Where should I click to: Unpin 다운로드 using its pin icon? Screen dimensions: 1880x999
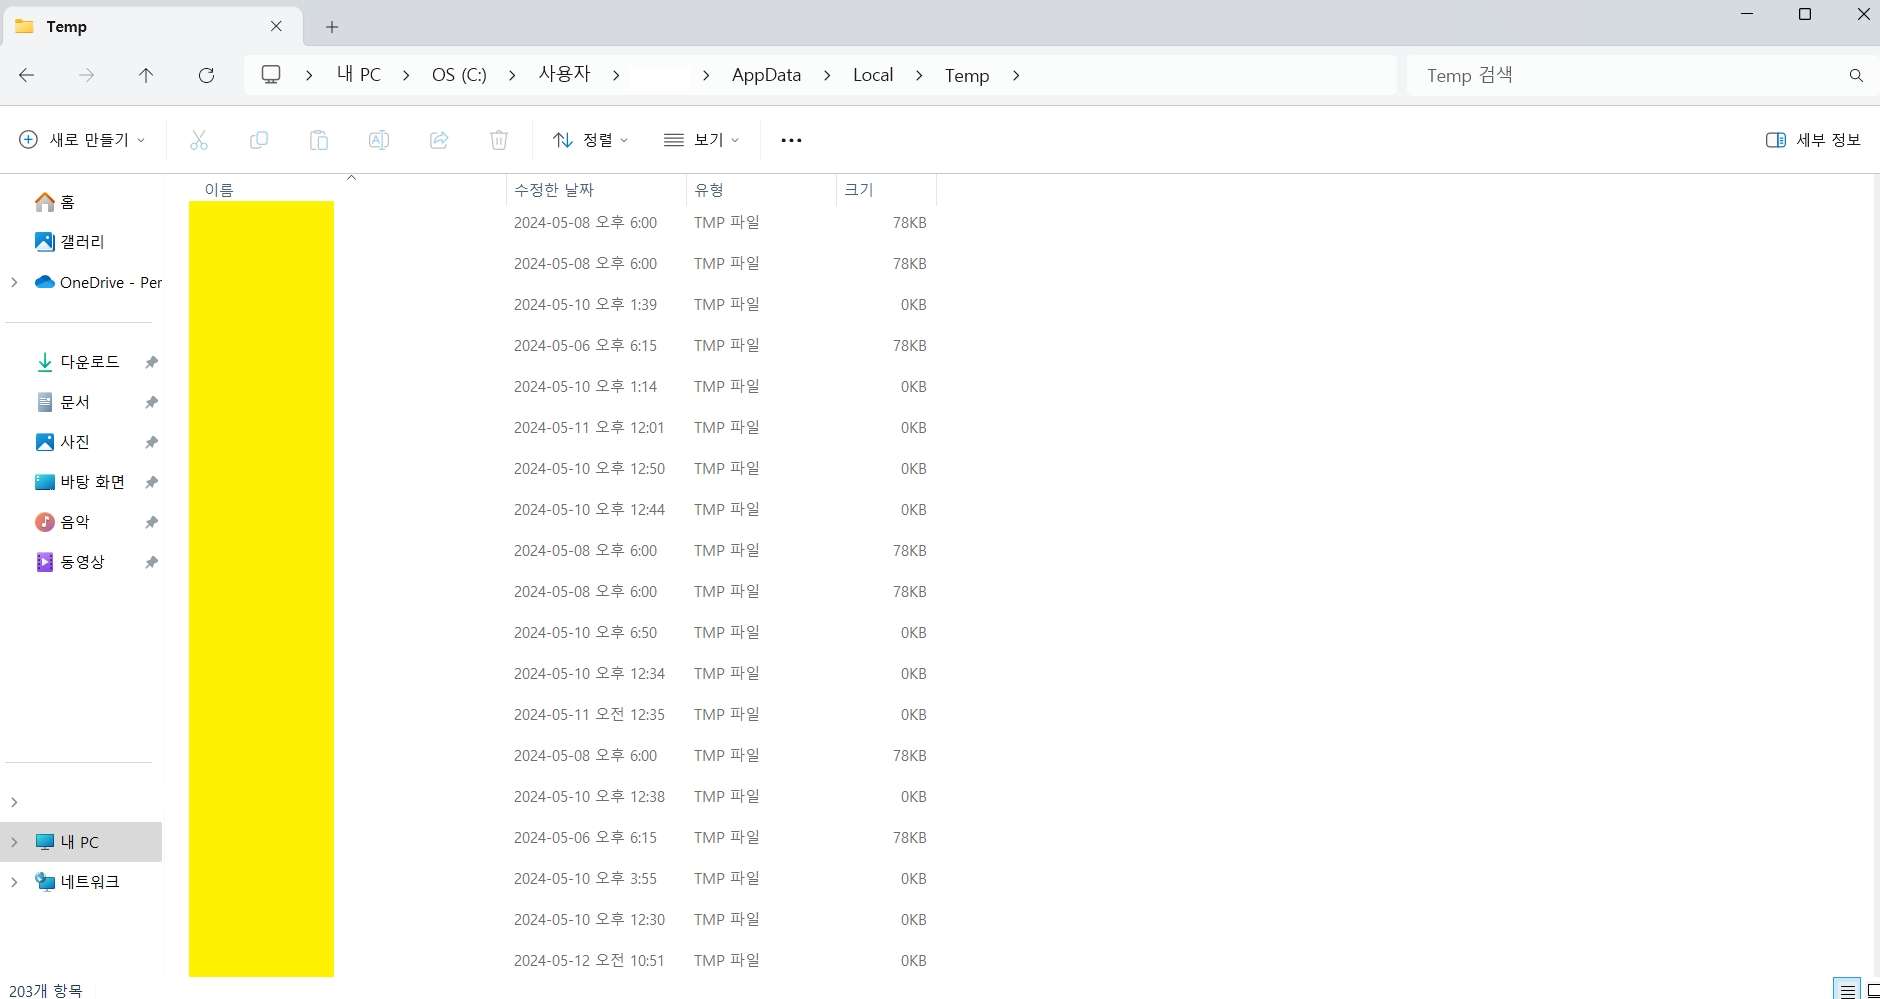[x=151, y=362]
